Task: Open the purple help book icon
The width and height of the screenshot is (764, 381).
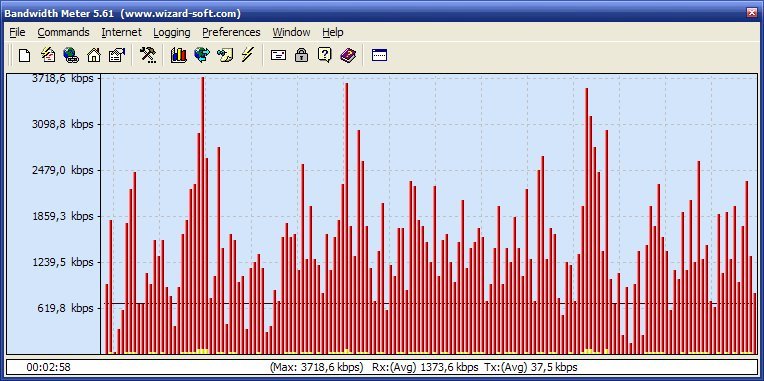Action: [x=348, y=55]
